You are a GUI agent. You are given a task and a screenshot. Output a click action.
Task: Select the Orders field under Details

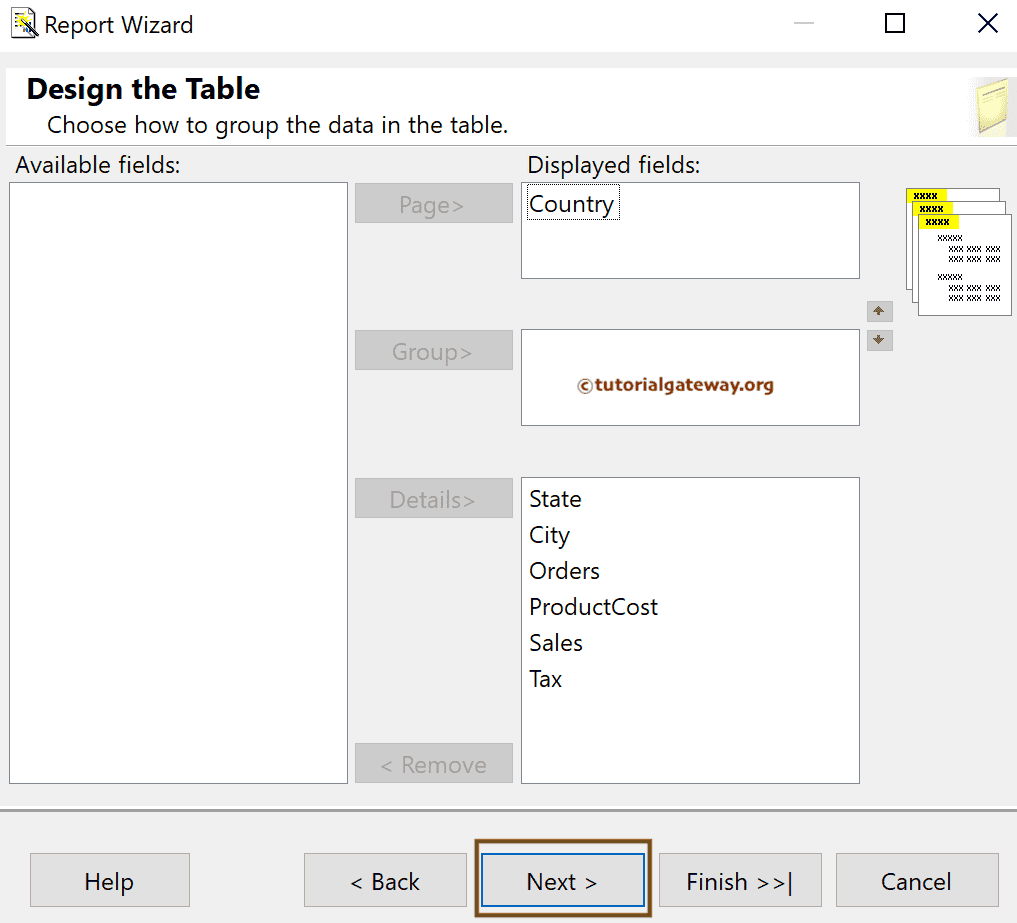point(563,570)
